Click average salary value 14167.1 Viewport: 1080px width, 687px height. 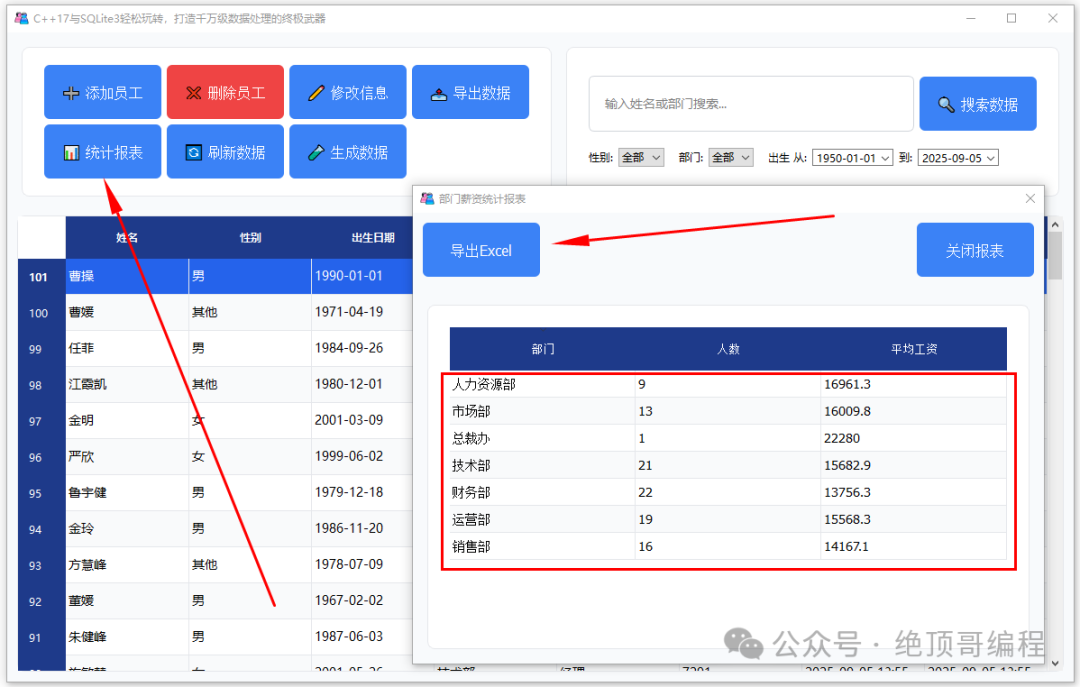click(847, 546)
